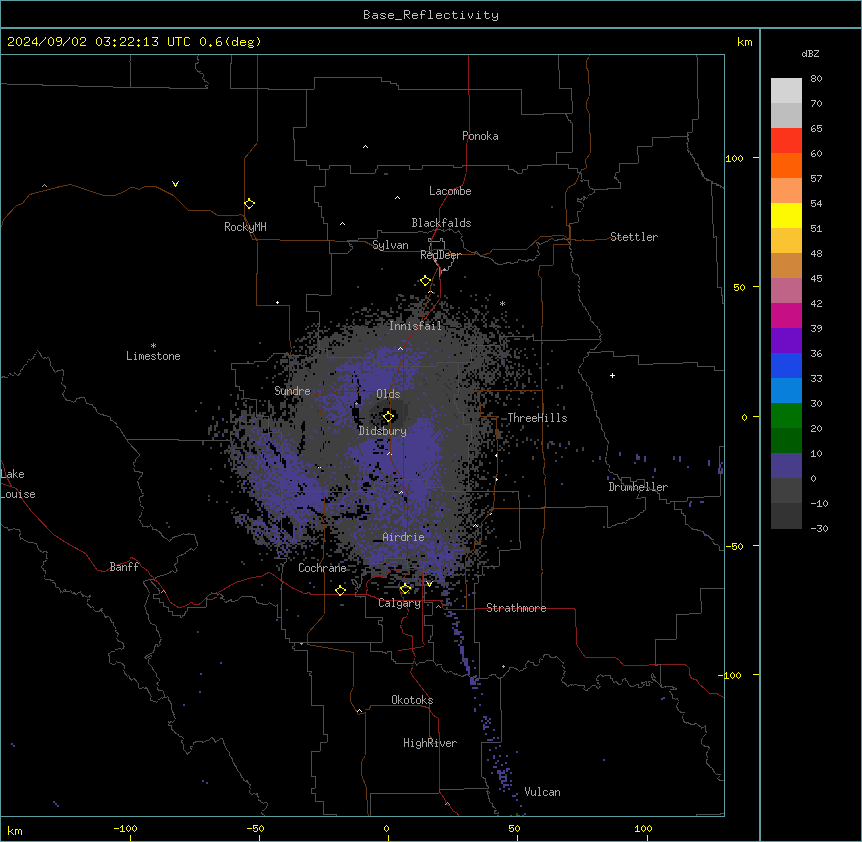The height and width of the screenshot is (842, 862).
Task: Click the Sylvan town label
Action: 390,245
